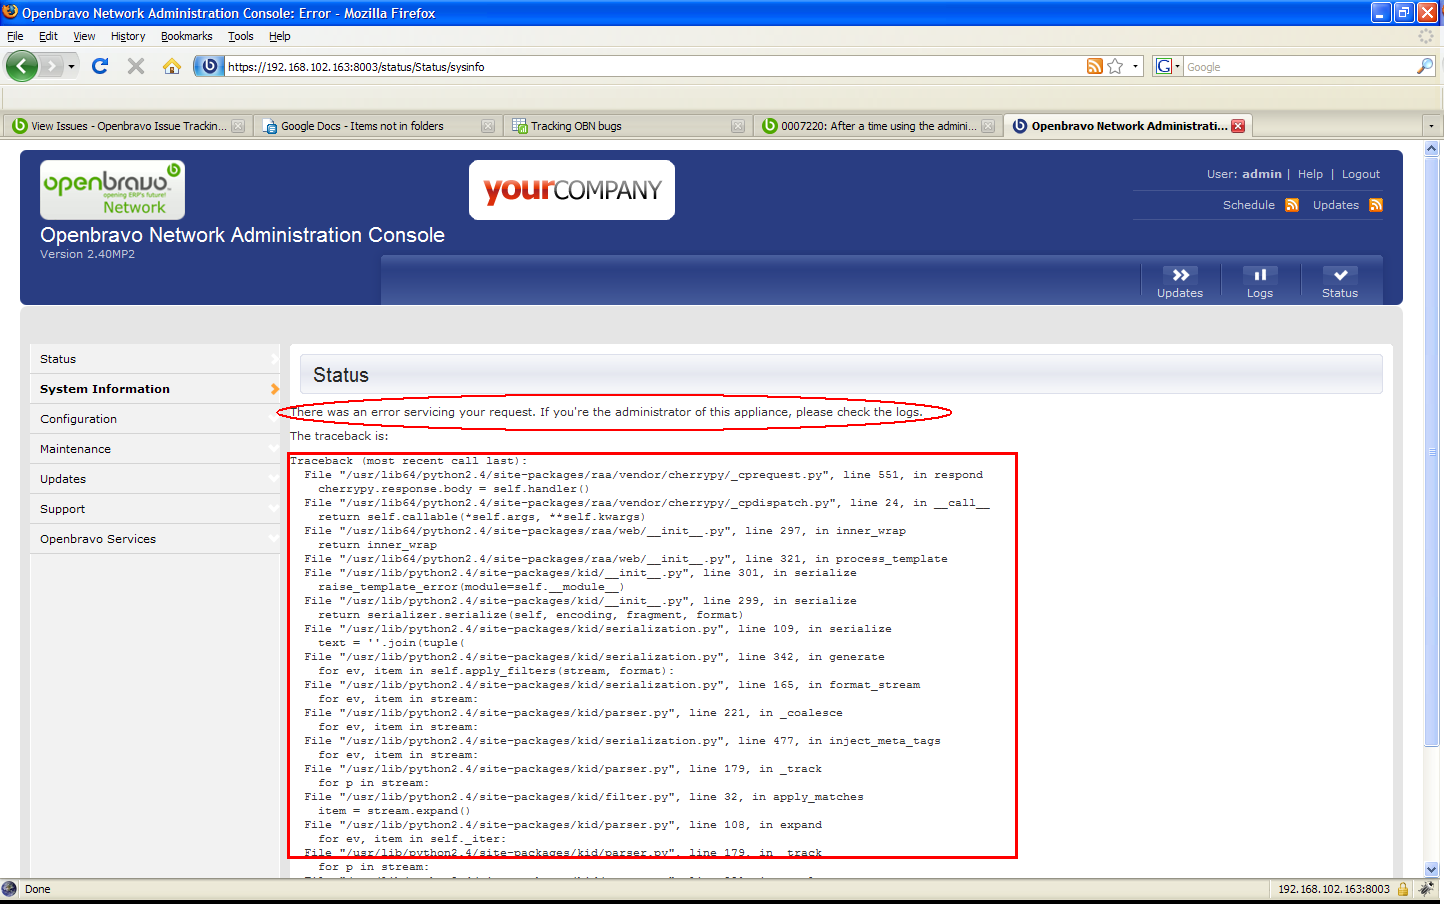Screen dimensions: 1444x904
Task: Open the View menu
Action: [x=84, y=36]
